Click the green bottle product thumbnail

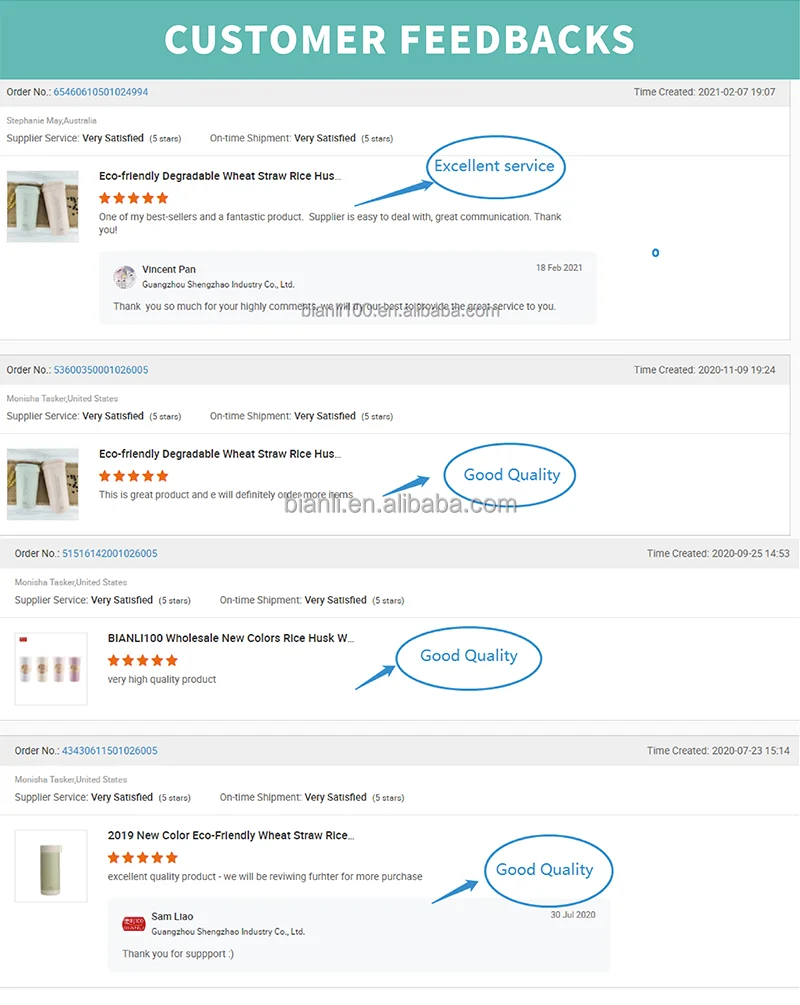[45, 866]
